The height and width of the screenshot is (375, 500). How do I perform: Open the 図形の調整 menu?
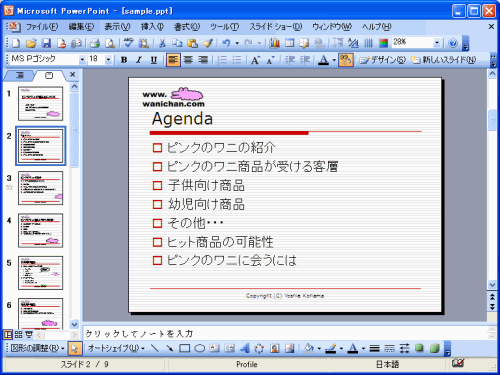click(37, 348)
